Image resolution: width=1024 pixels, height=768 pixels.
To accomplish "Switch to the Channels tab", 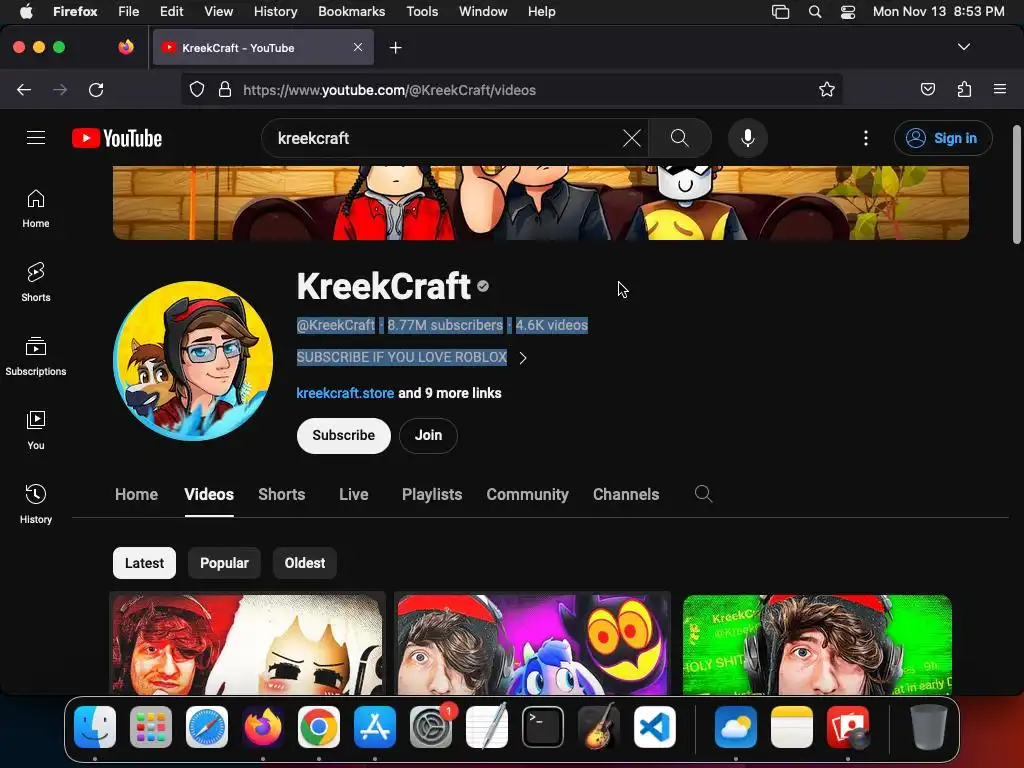I will click(626, 494).
